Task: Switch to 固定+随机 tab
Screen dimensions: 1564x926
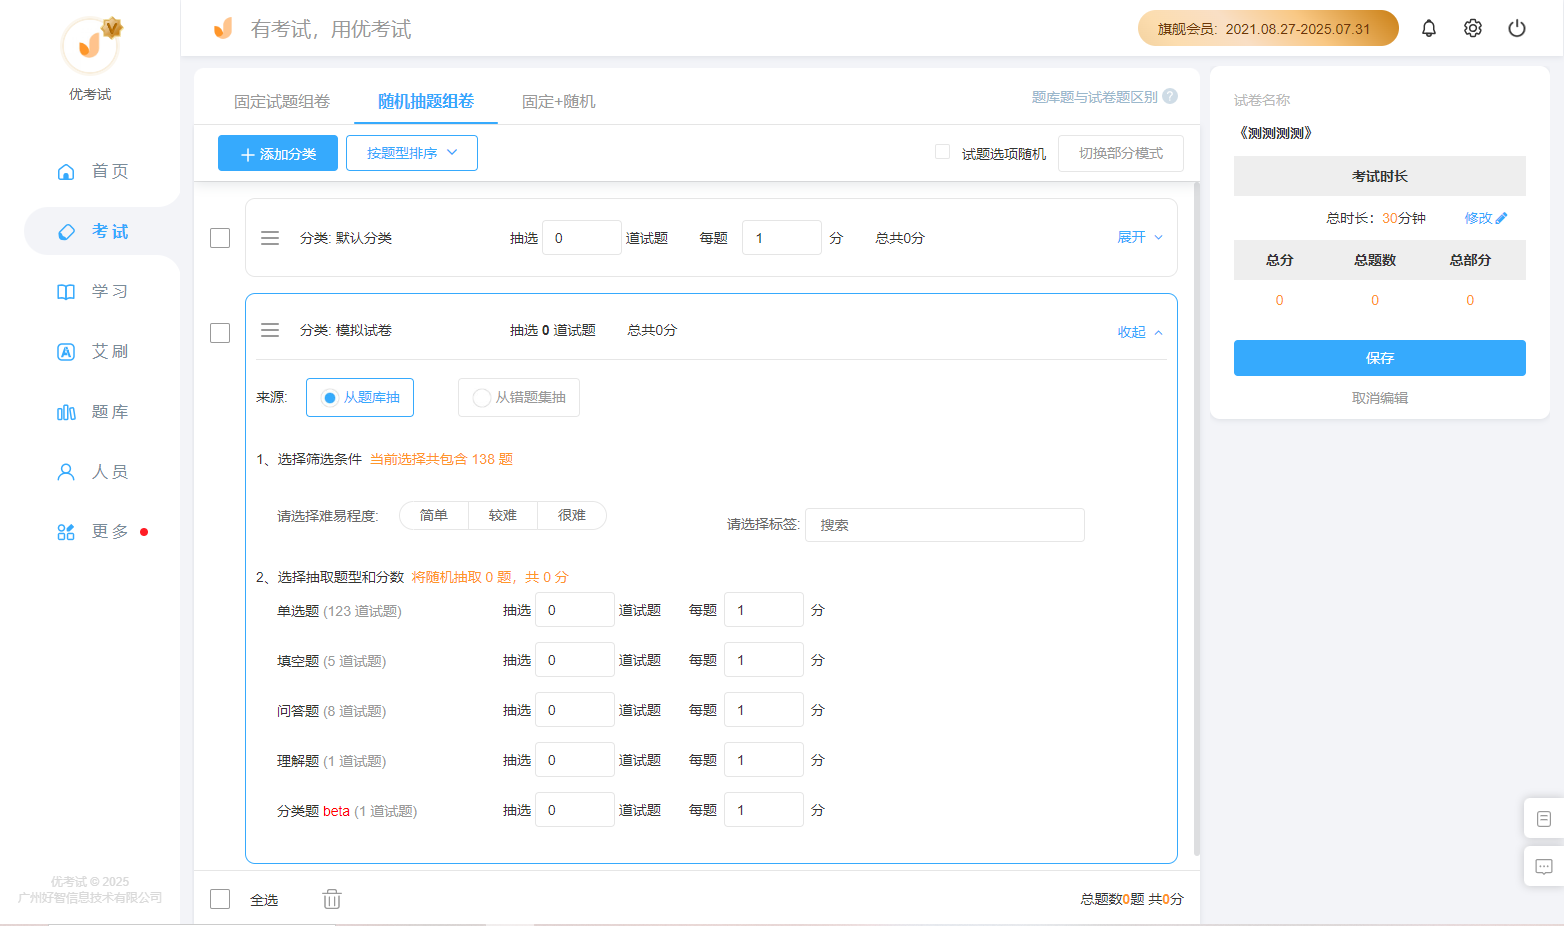Action: 558,101
